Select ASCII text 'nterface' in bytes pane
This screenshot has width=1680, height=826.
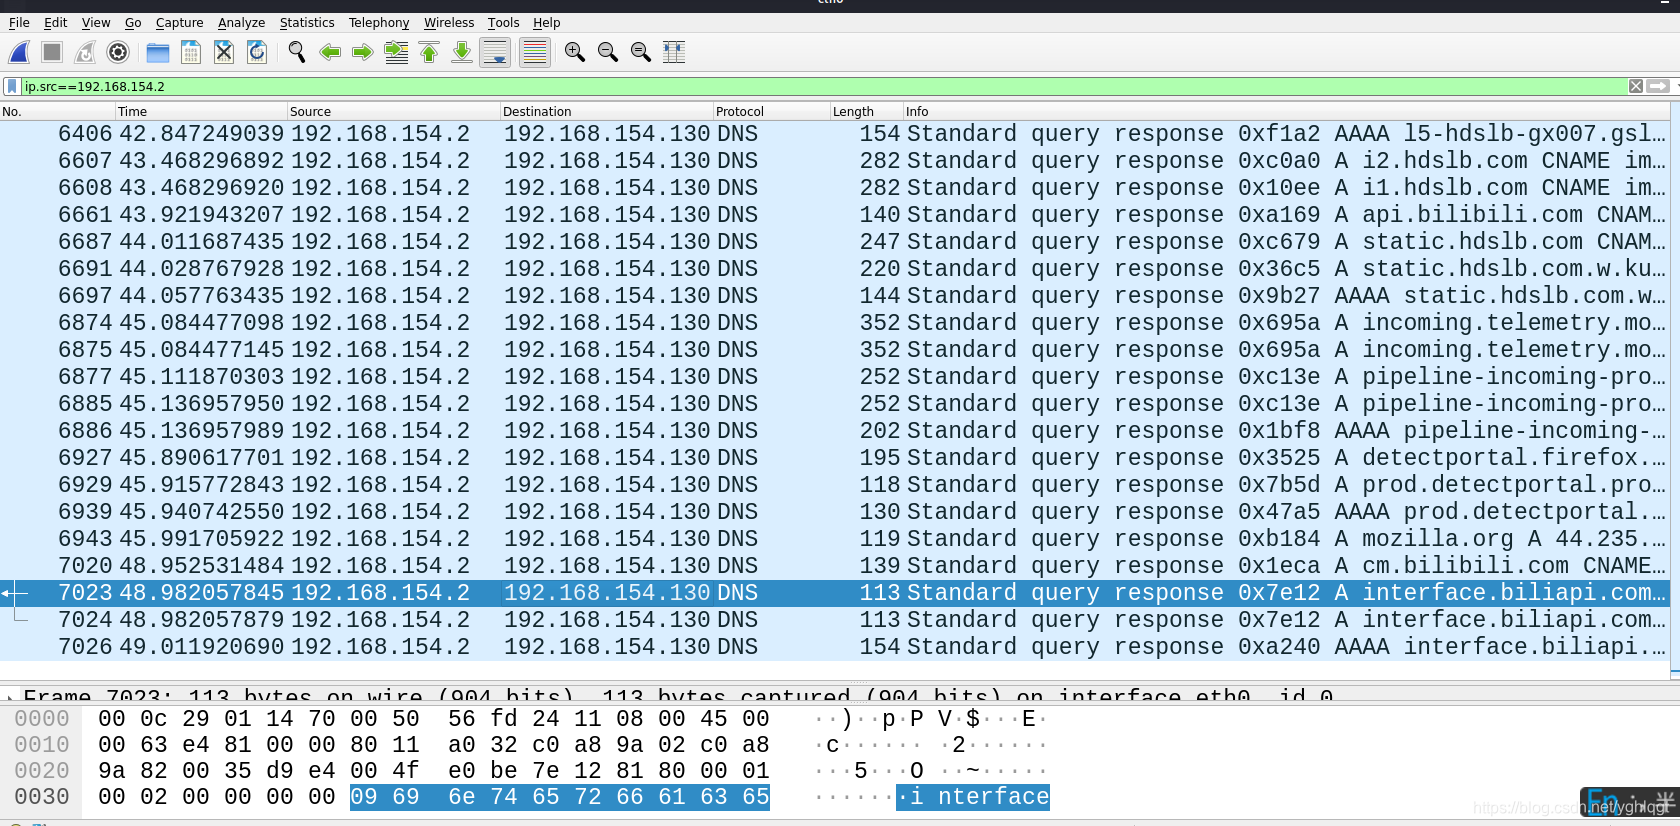993,797
